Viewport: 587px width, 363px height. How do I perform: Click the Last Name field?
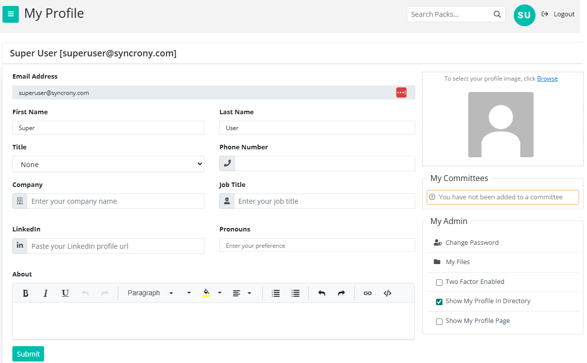pos(317,128)
